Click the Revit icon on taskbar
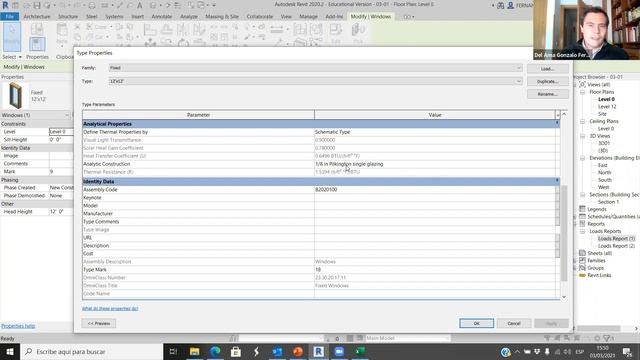This screenshot has width=640, height=360. click(x=318, y=351)
